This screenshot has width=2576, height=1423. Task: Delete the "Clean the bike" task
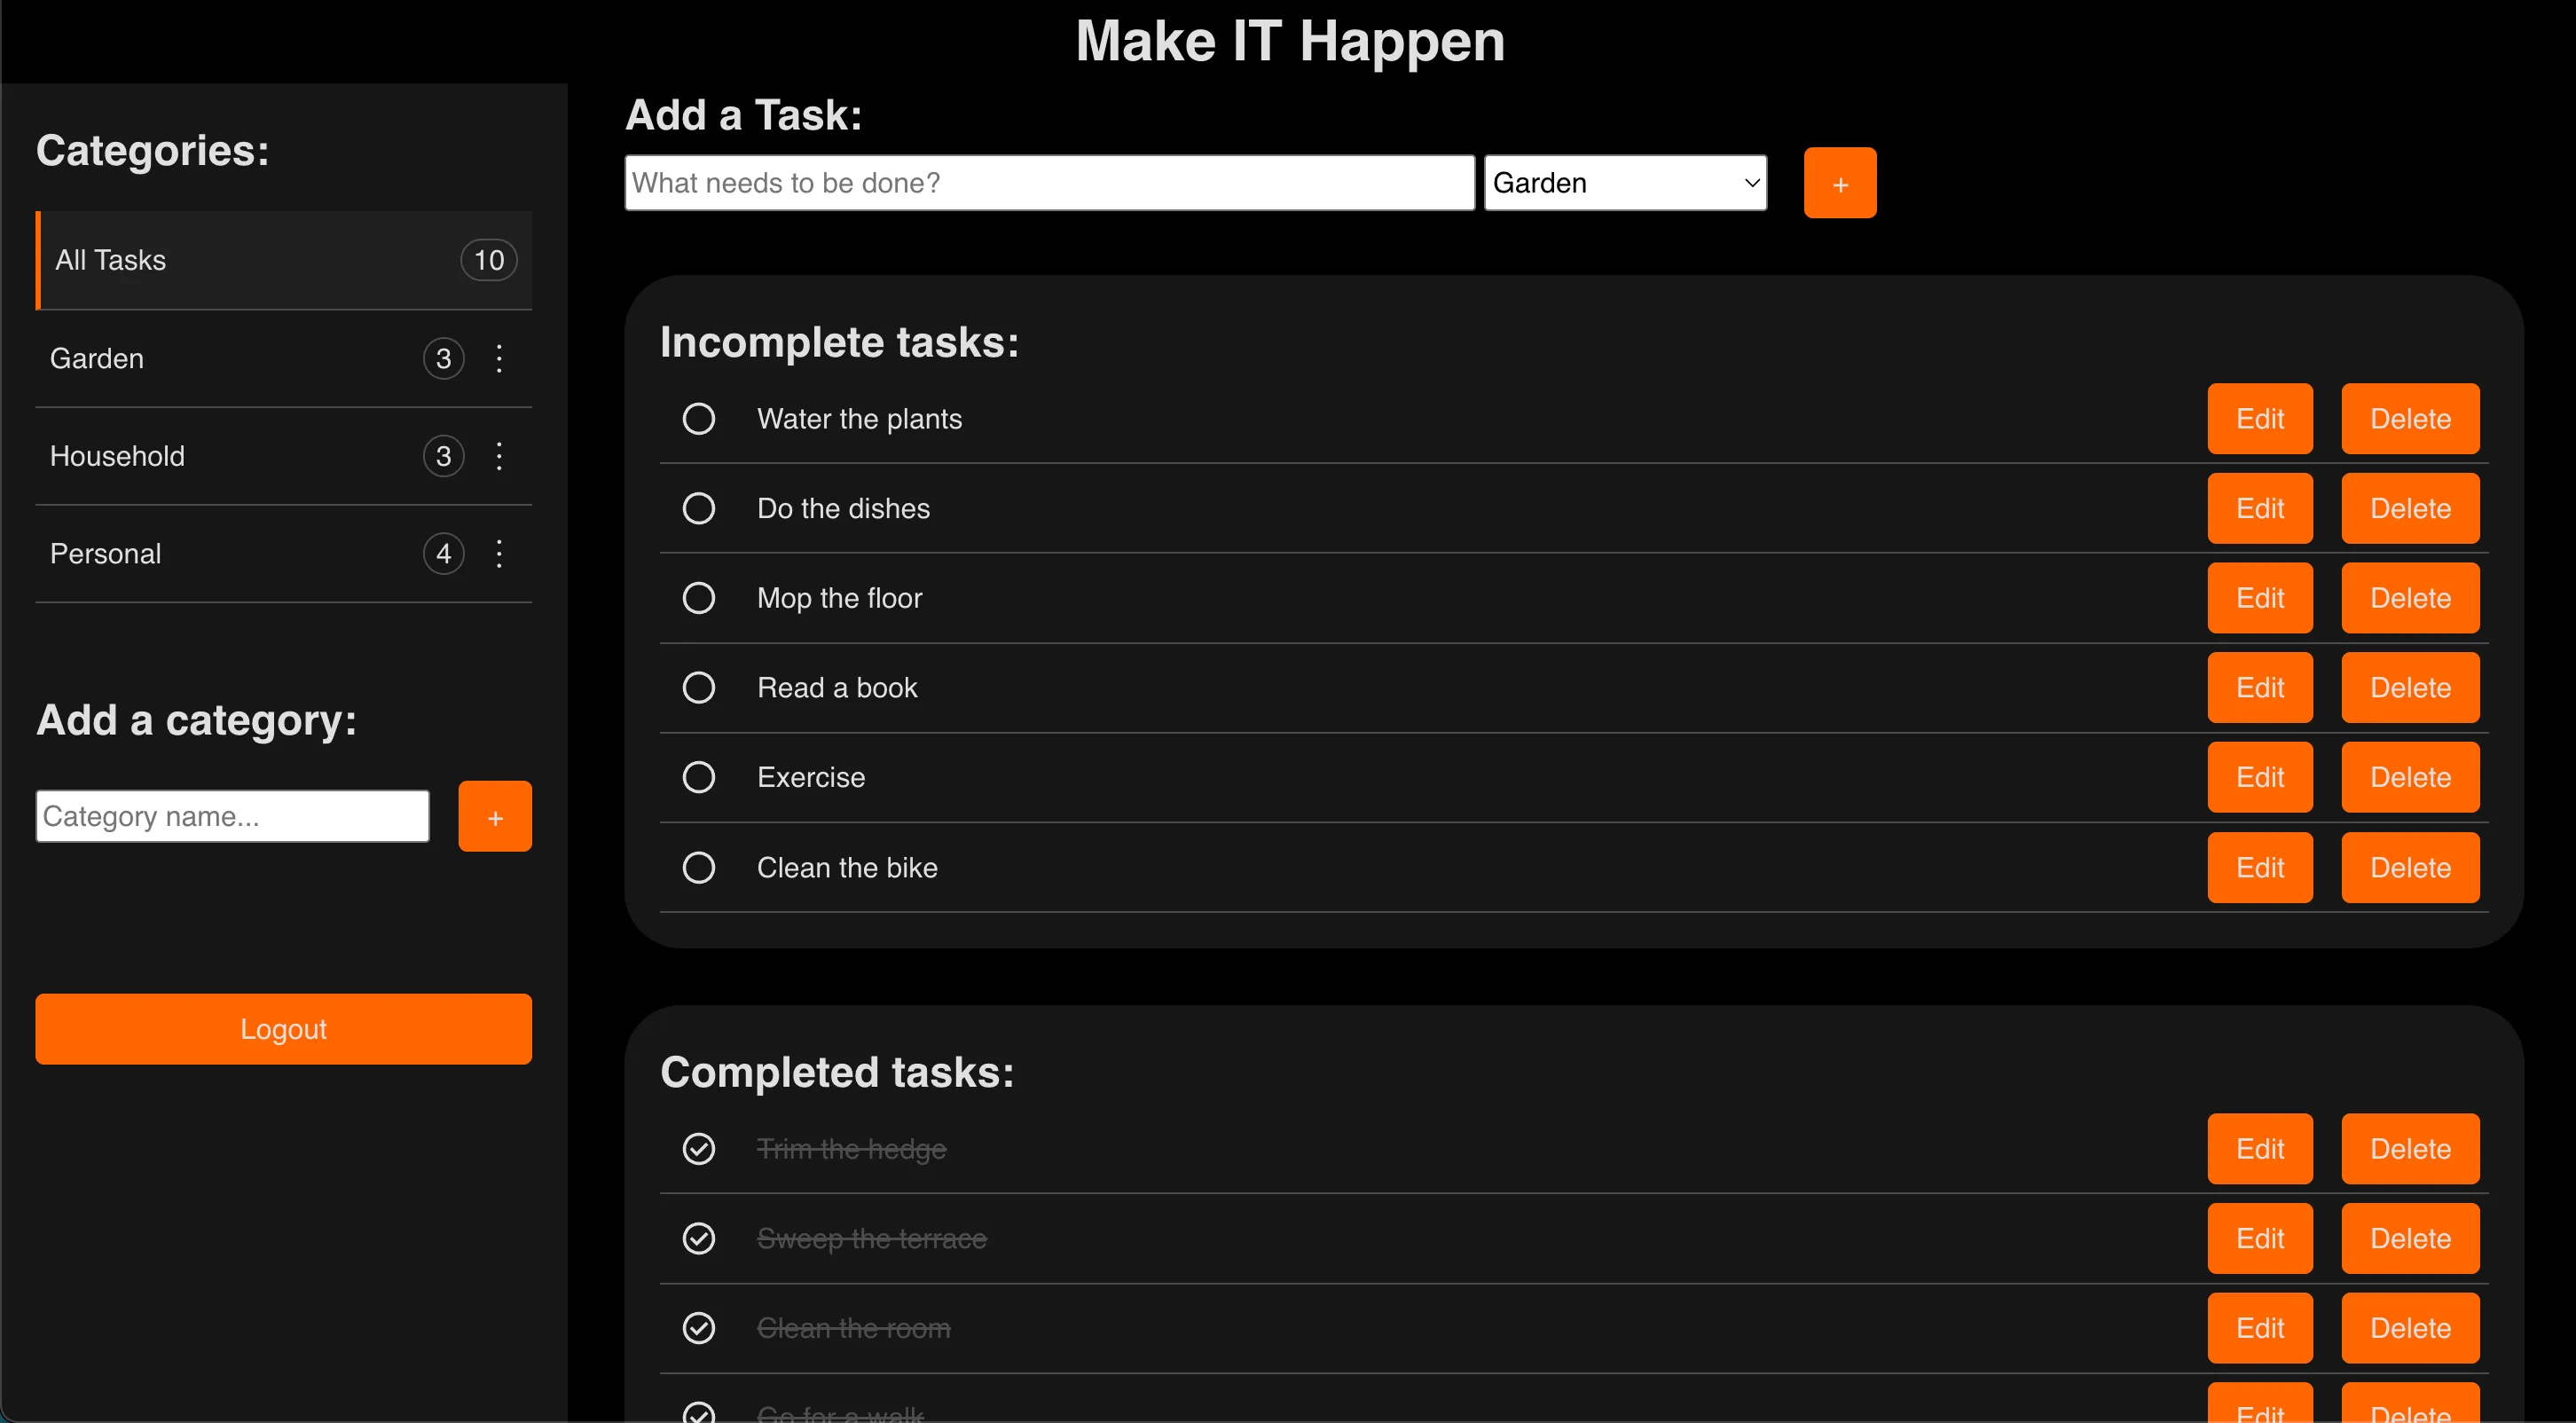(2409, 867)
